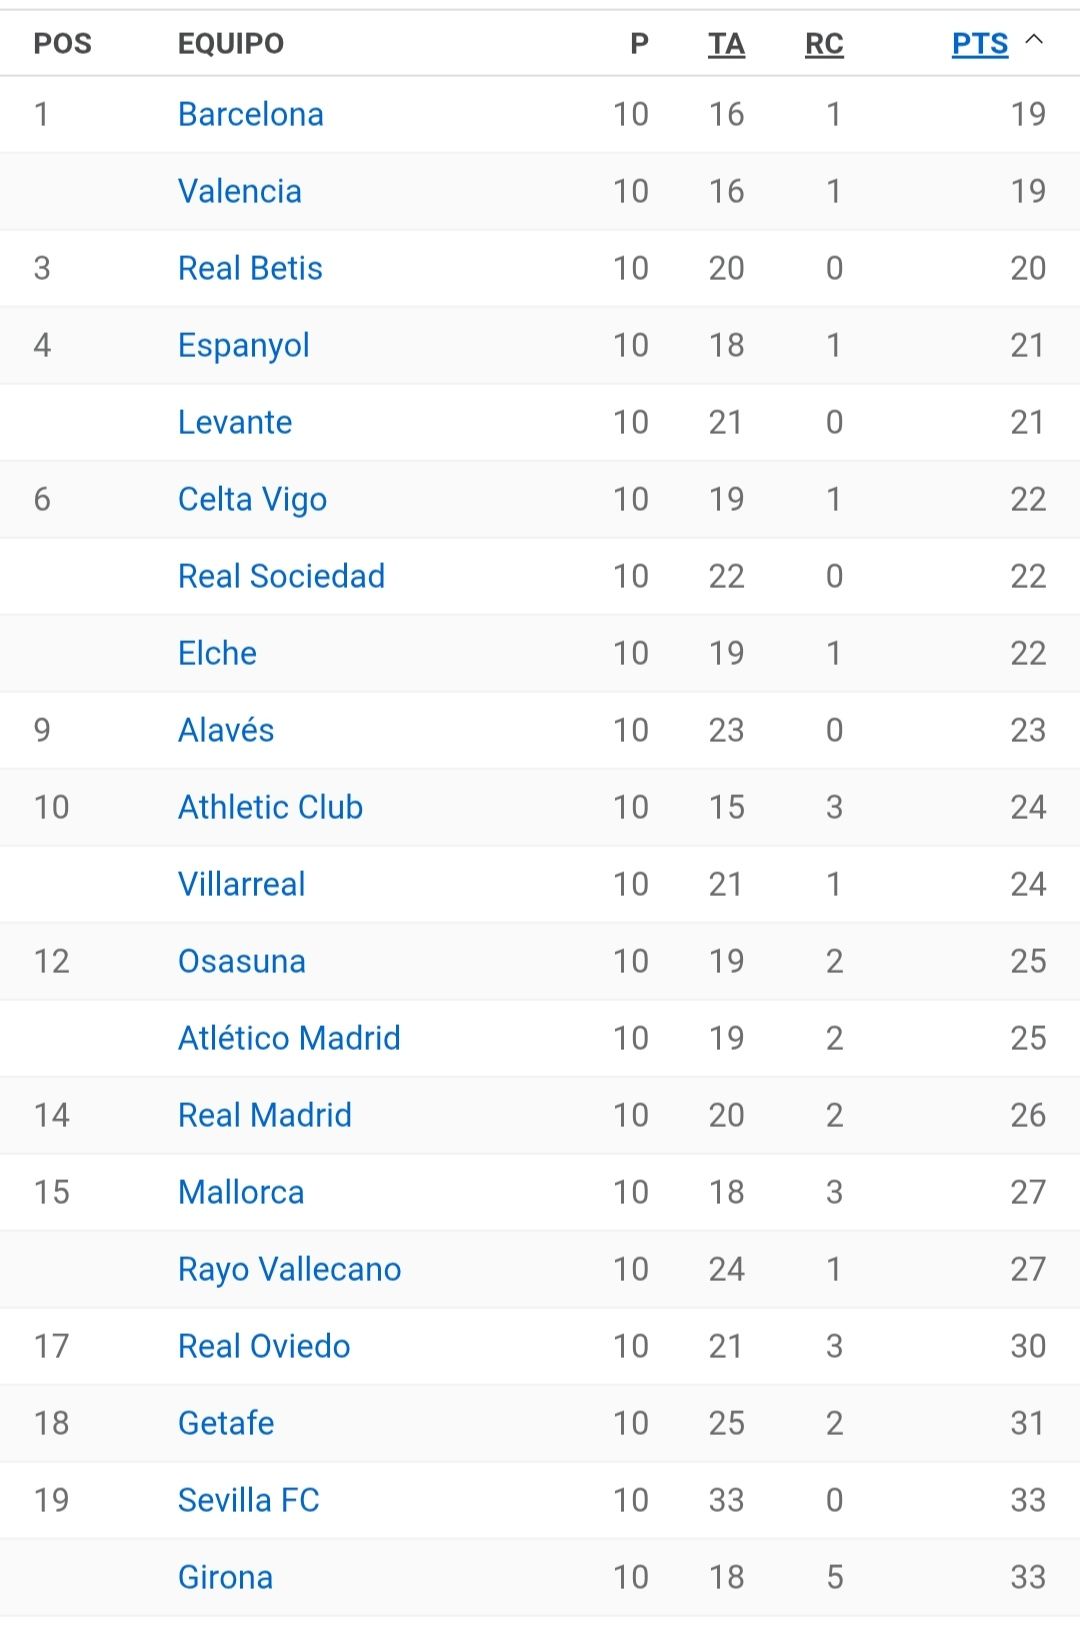
Task: Sort table by TA column header
Action: coord(726,44)
